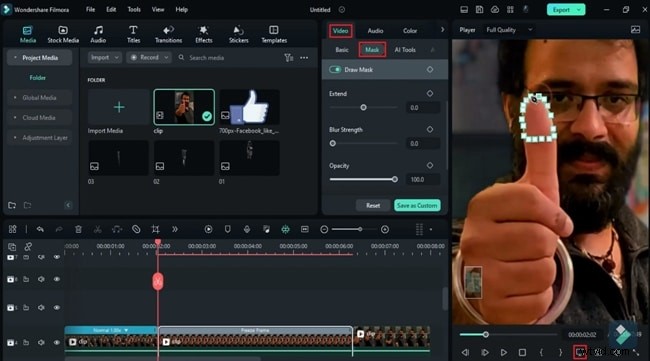Lock track 6
650x361 pixels.
pyautogui.click(x=26, y=279)
